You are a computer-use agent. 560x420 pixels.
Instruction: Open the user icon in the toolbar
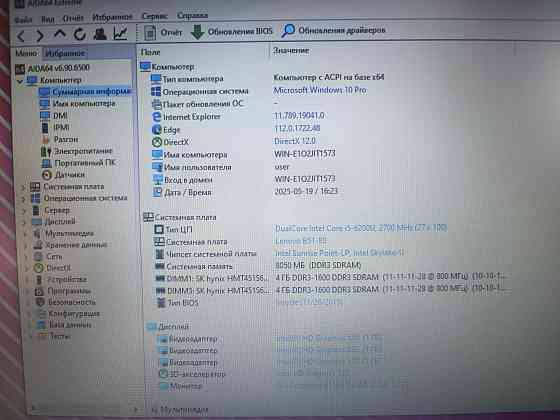(x=100, y=34)
